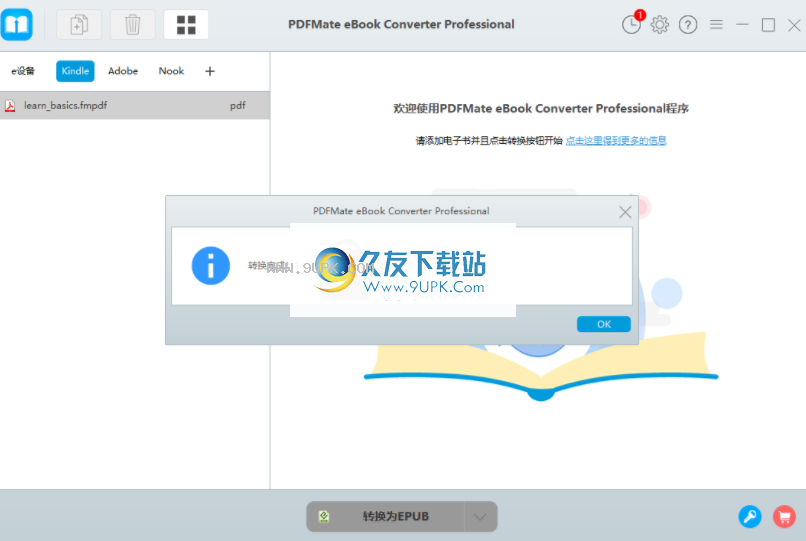Image resolution: width=806 pixels, height=541 pixels.
Task: Click PDF icon beside learn_basics.fmpdf
Action: tap(10, 106)
